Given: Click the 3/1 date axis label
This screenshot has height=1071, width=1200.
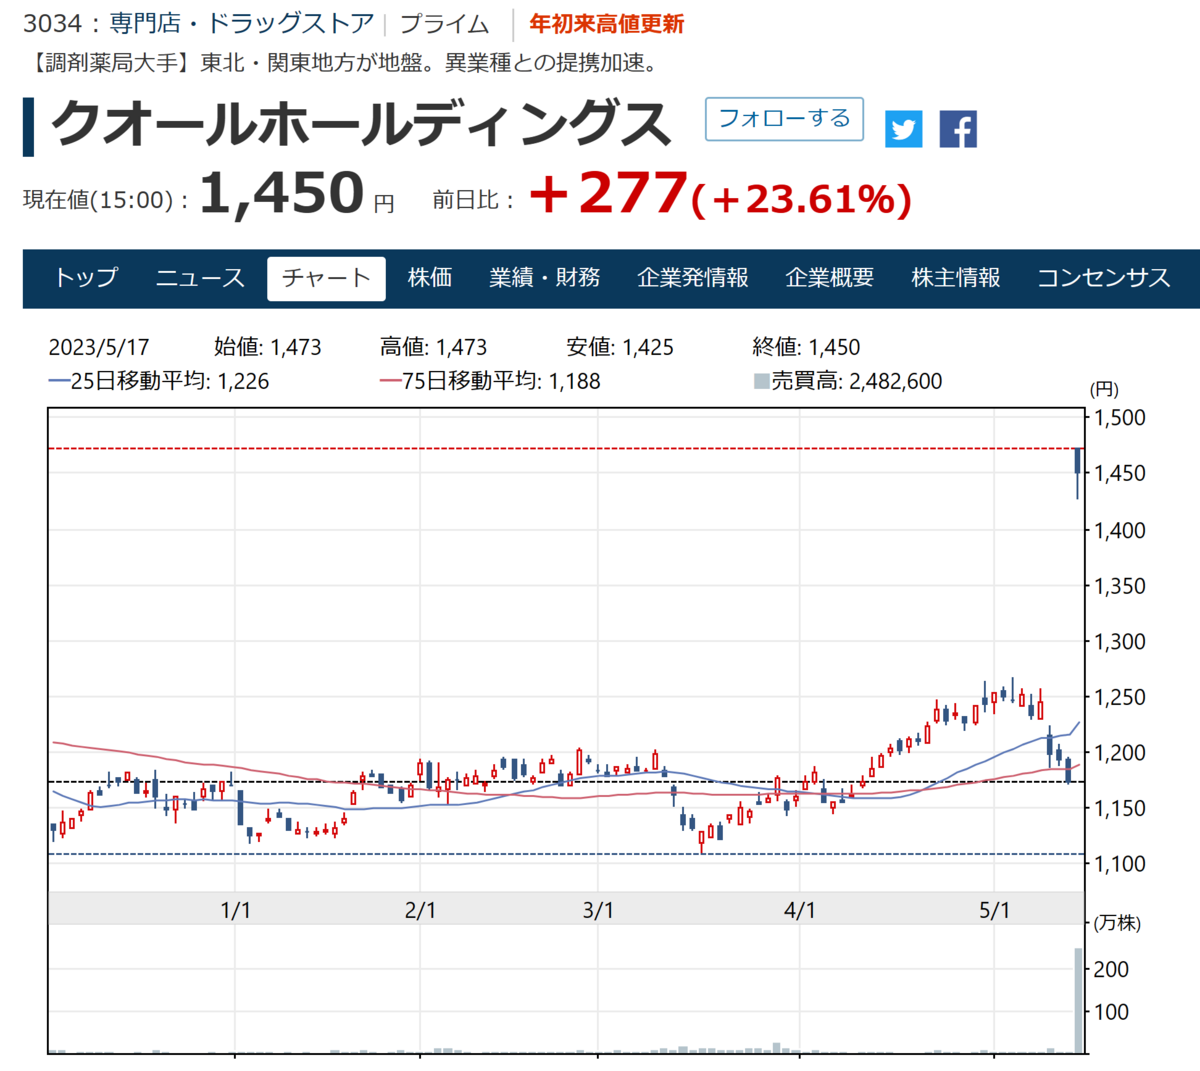Looking at the screenshot, I should [598, 910].
